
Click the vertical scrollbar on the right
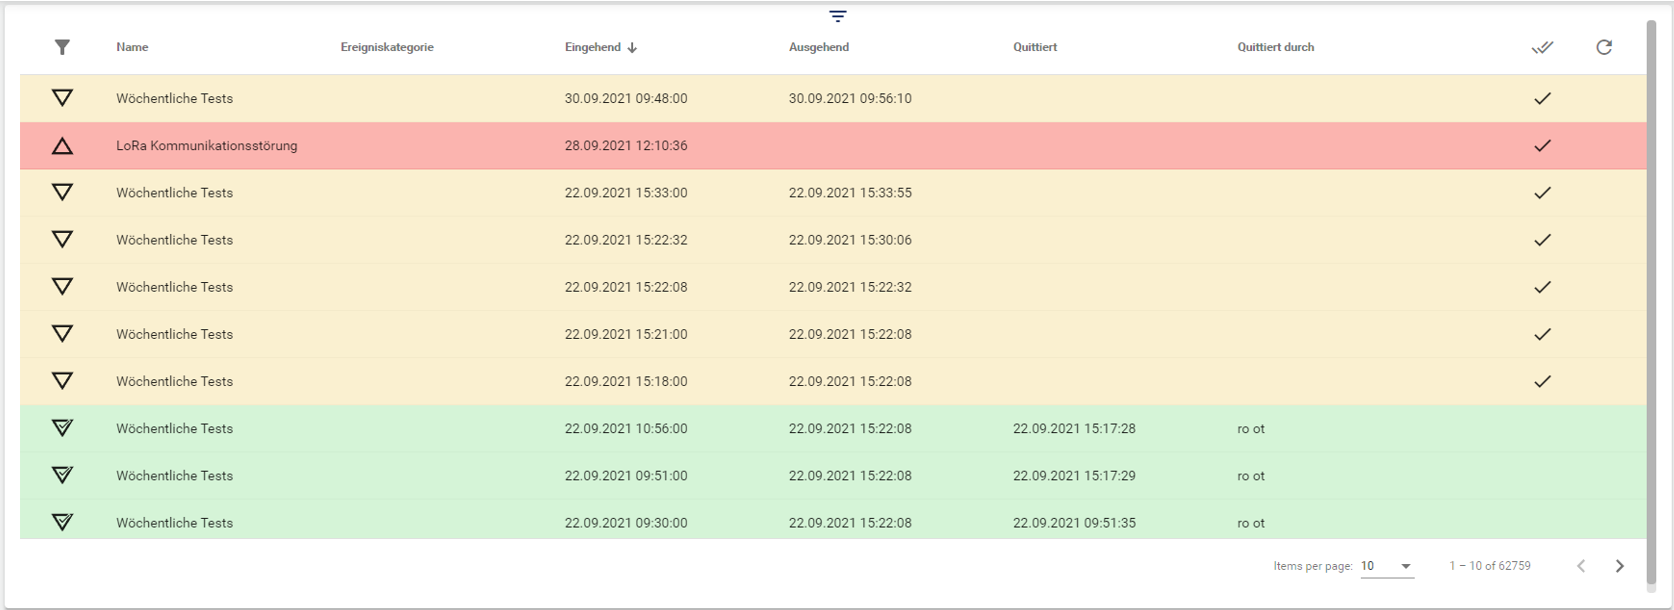(x=1652, y=300)
